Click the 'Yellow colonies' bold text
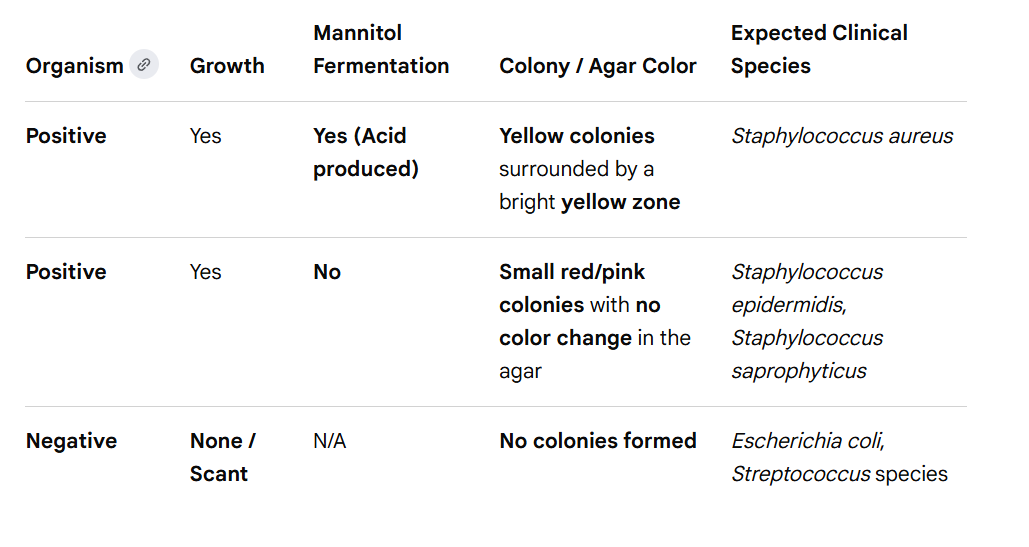The width and height of the screenshot is (1029, 547). tap(577, 136)
